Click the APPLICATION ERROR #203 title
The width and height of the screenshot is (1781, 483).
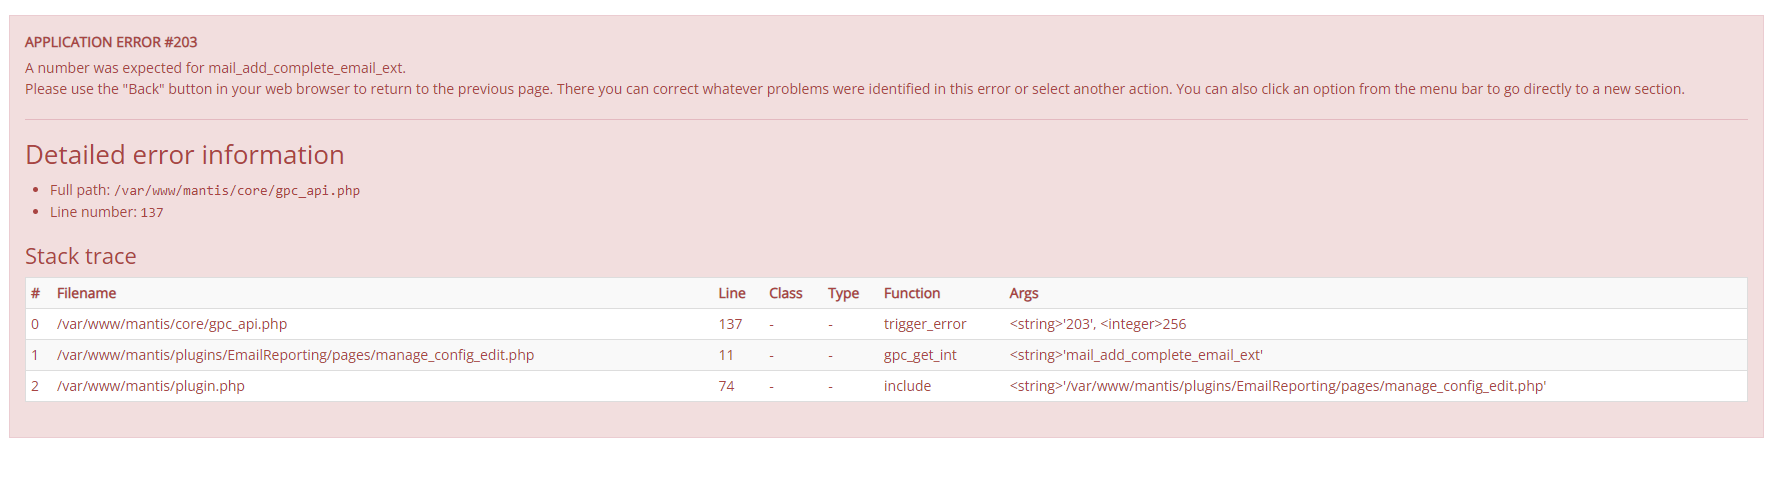point(111,42)
